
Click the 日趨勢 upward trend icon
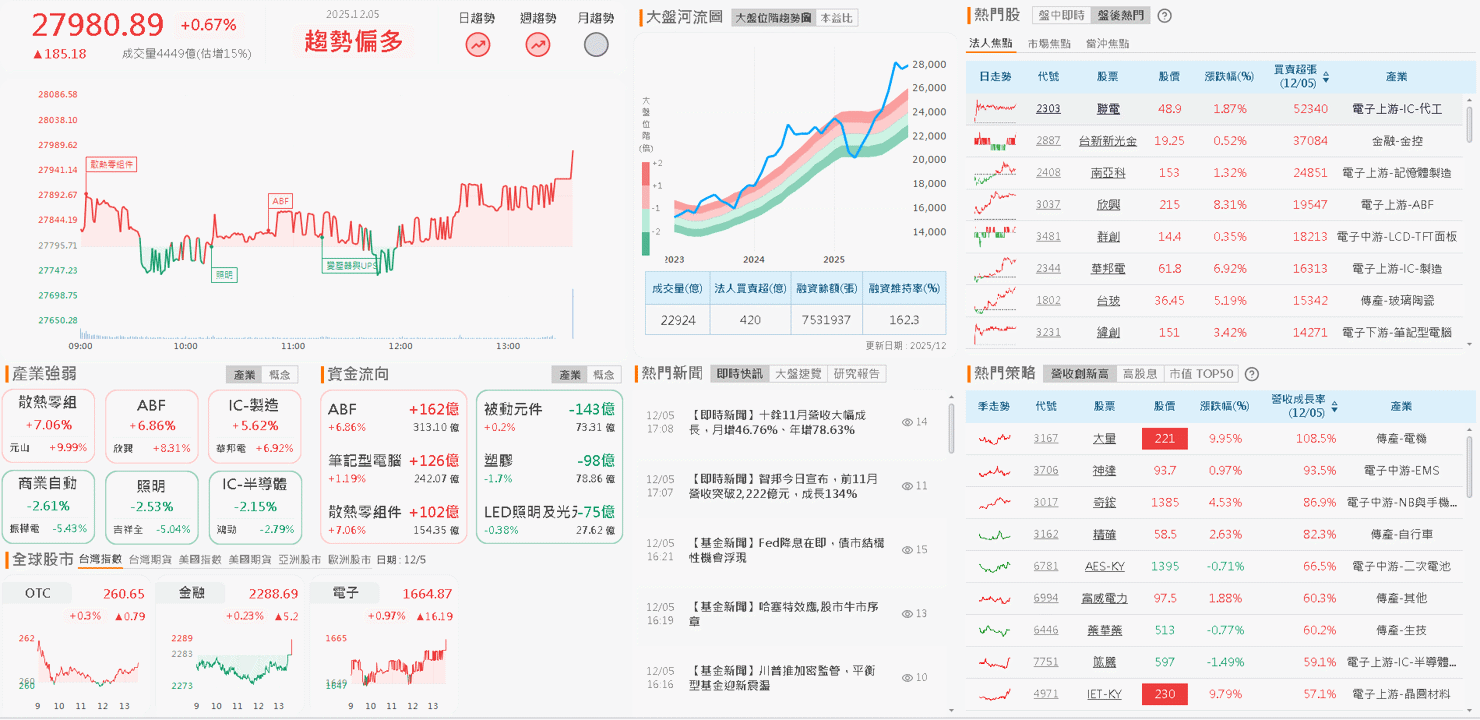pyautogui.click(x=478, y=44)
